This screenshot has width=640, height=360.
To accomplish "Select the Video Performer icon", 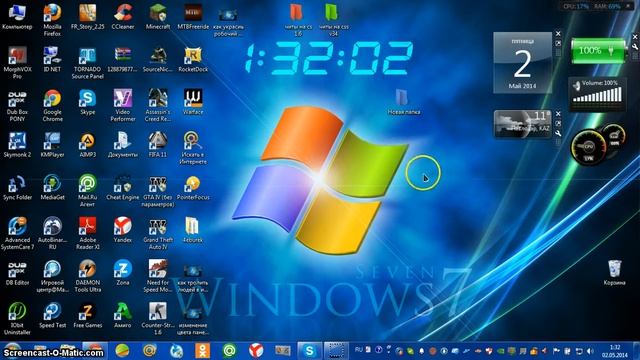I will click(123, 105).
